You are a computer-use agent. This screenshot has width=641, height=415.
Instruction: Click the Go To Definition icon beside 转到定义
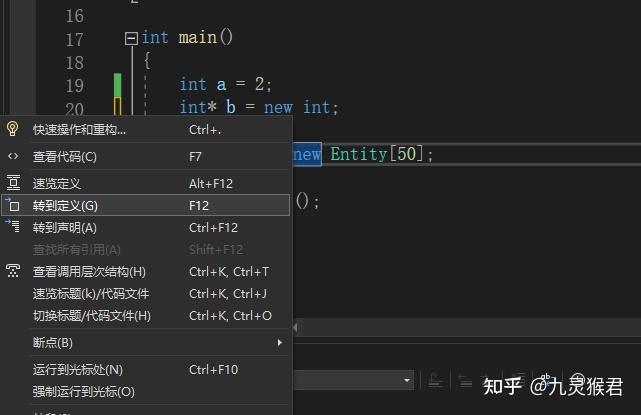pos(13,205)
